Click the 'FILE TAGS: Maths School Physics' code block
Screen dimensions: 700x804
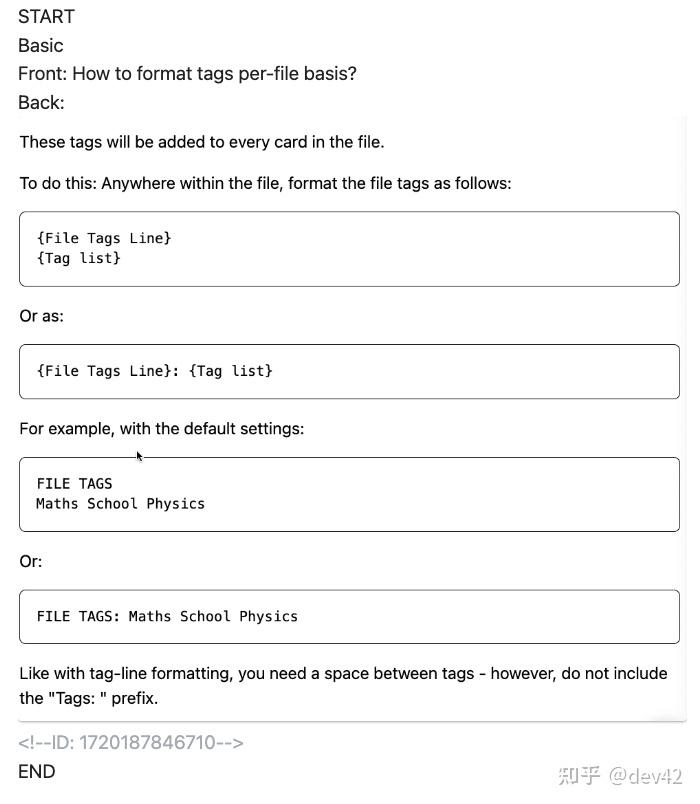pyautogui.click(x=167, y=617)
